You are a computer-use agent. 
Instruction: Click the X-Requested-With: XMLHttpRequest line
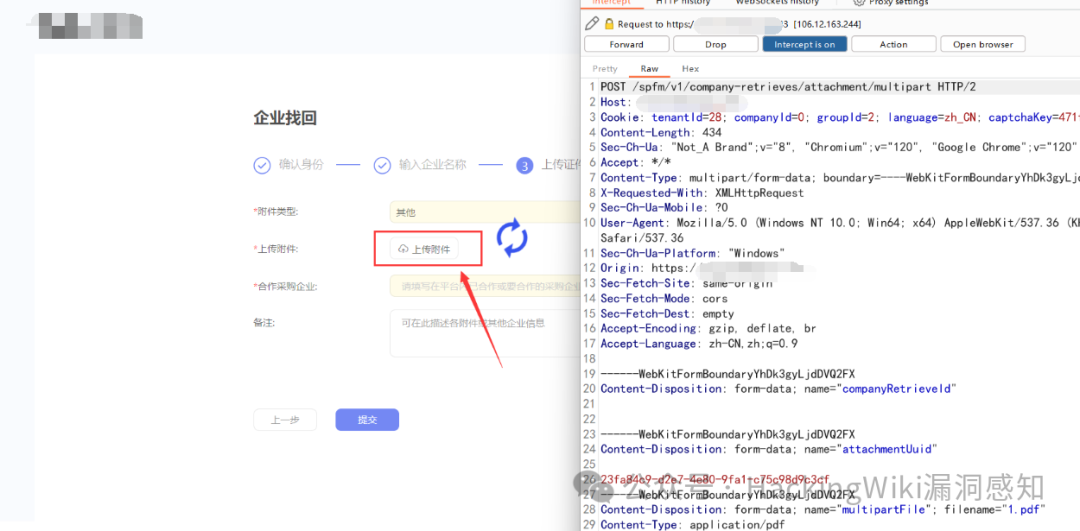click(702, 193)
